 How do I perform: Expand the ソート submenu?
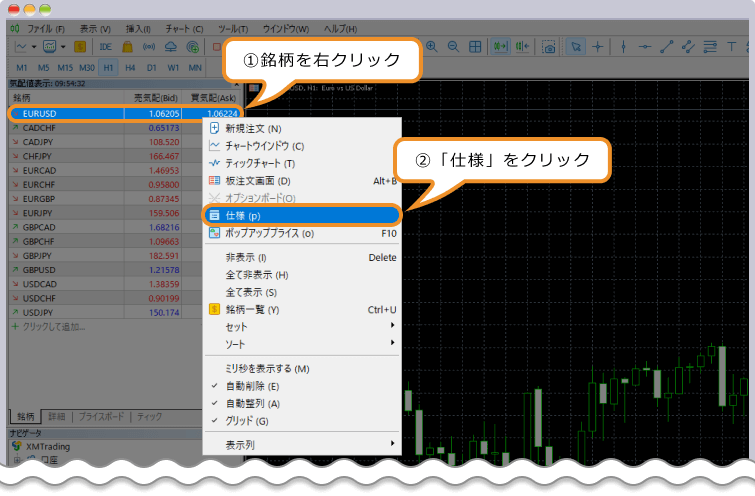click(302, 344)
